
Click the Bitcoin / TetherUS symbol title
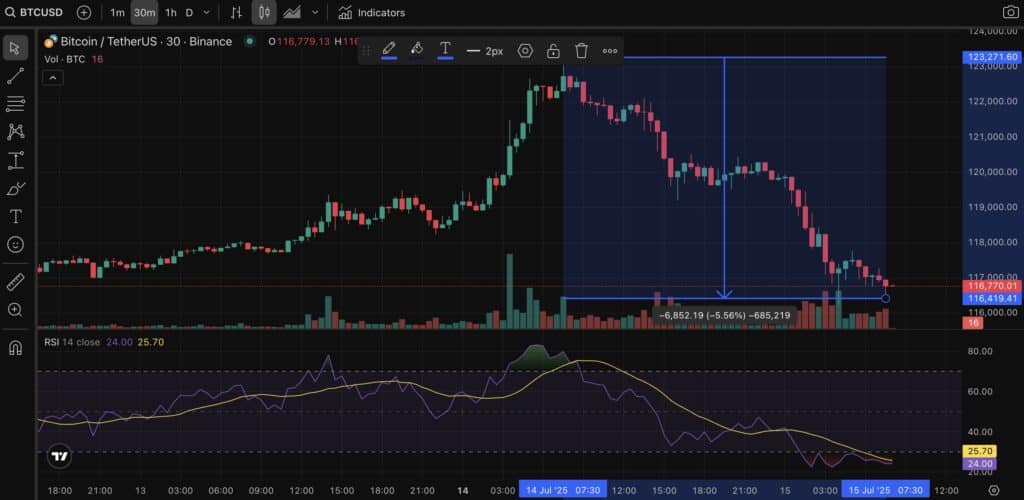[146, 42]
